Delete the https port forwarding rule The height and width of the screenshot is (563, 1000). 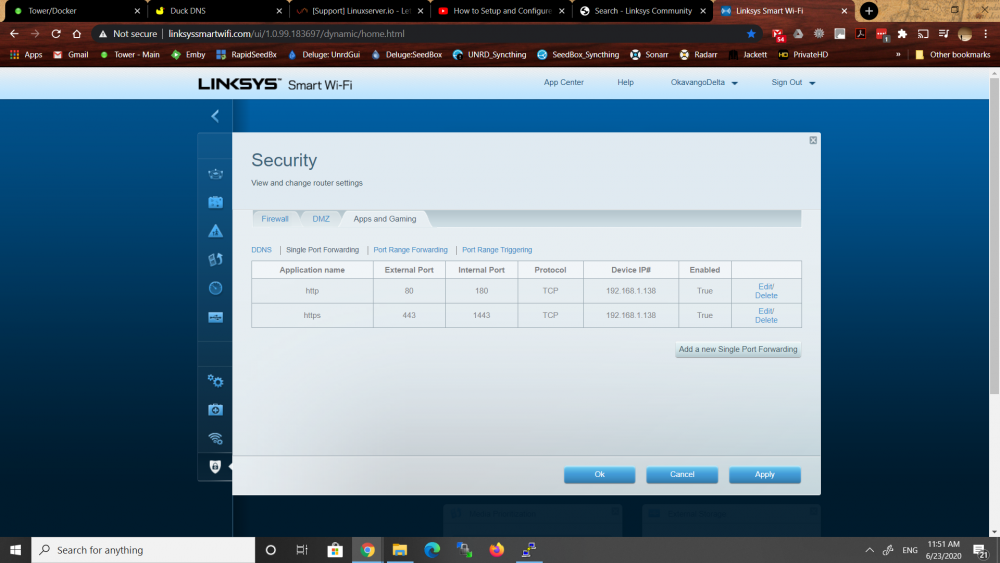[x=766, y=320]
